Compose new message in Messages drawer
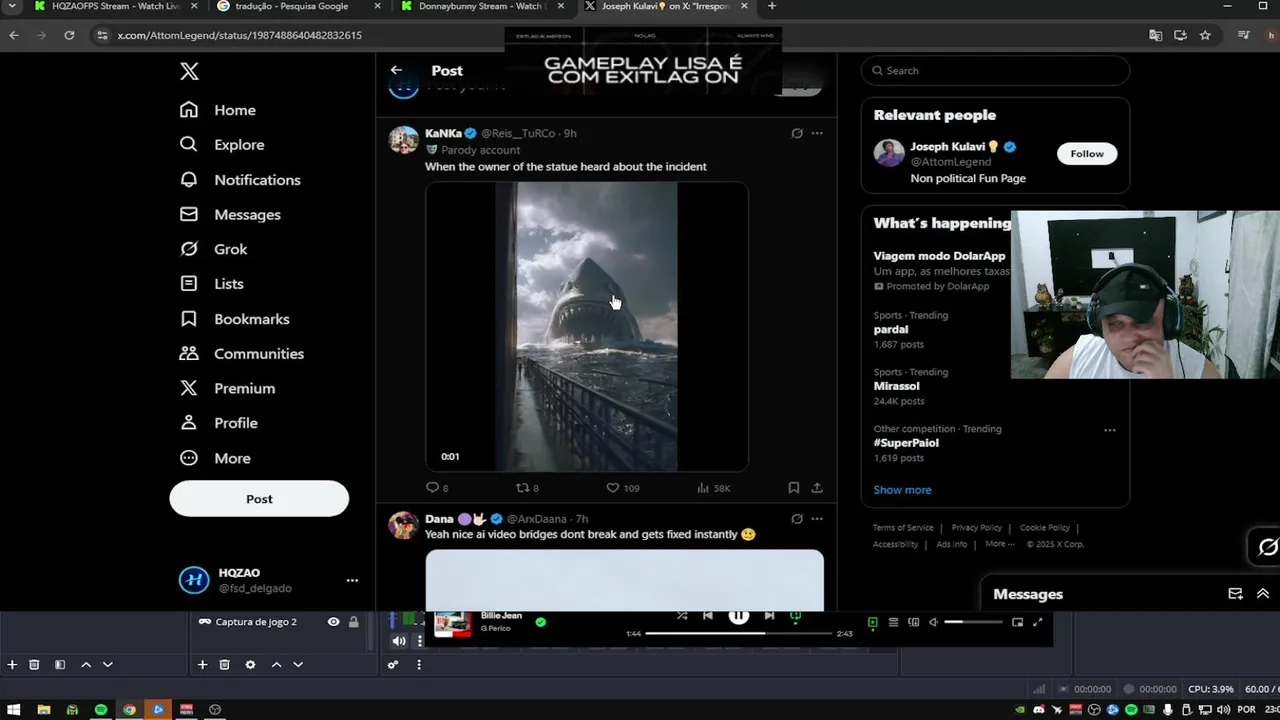Viewport: 1280px width, 720px height. 1235,594
